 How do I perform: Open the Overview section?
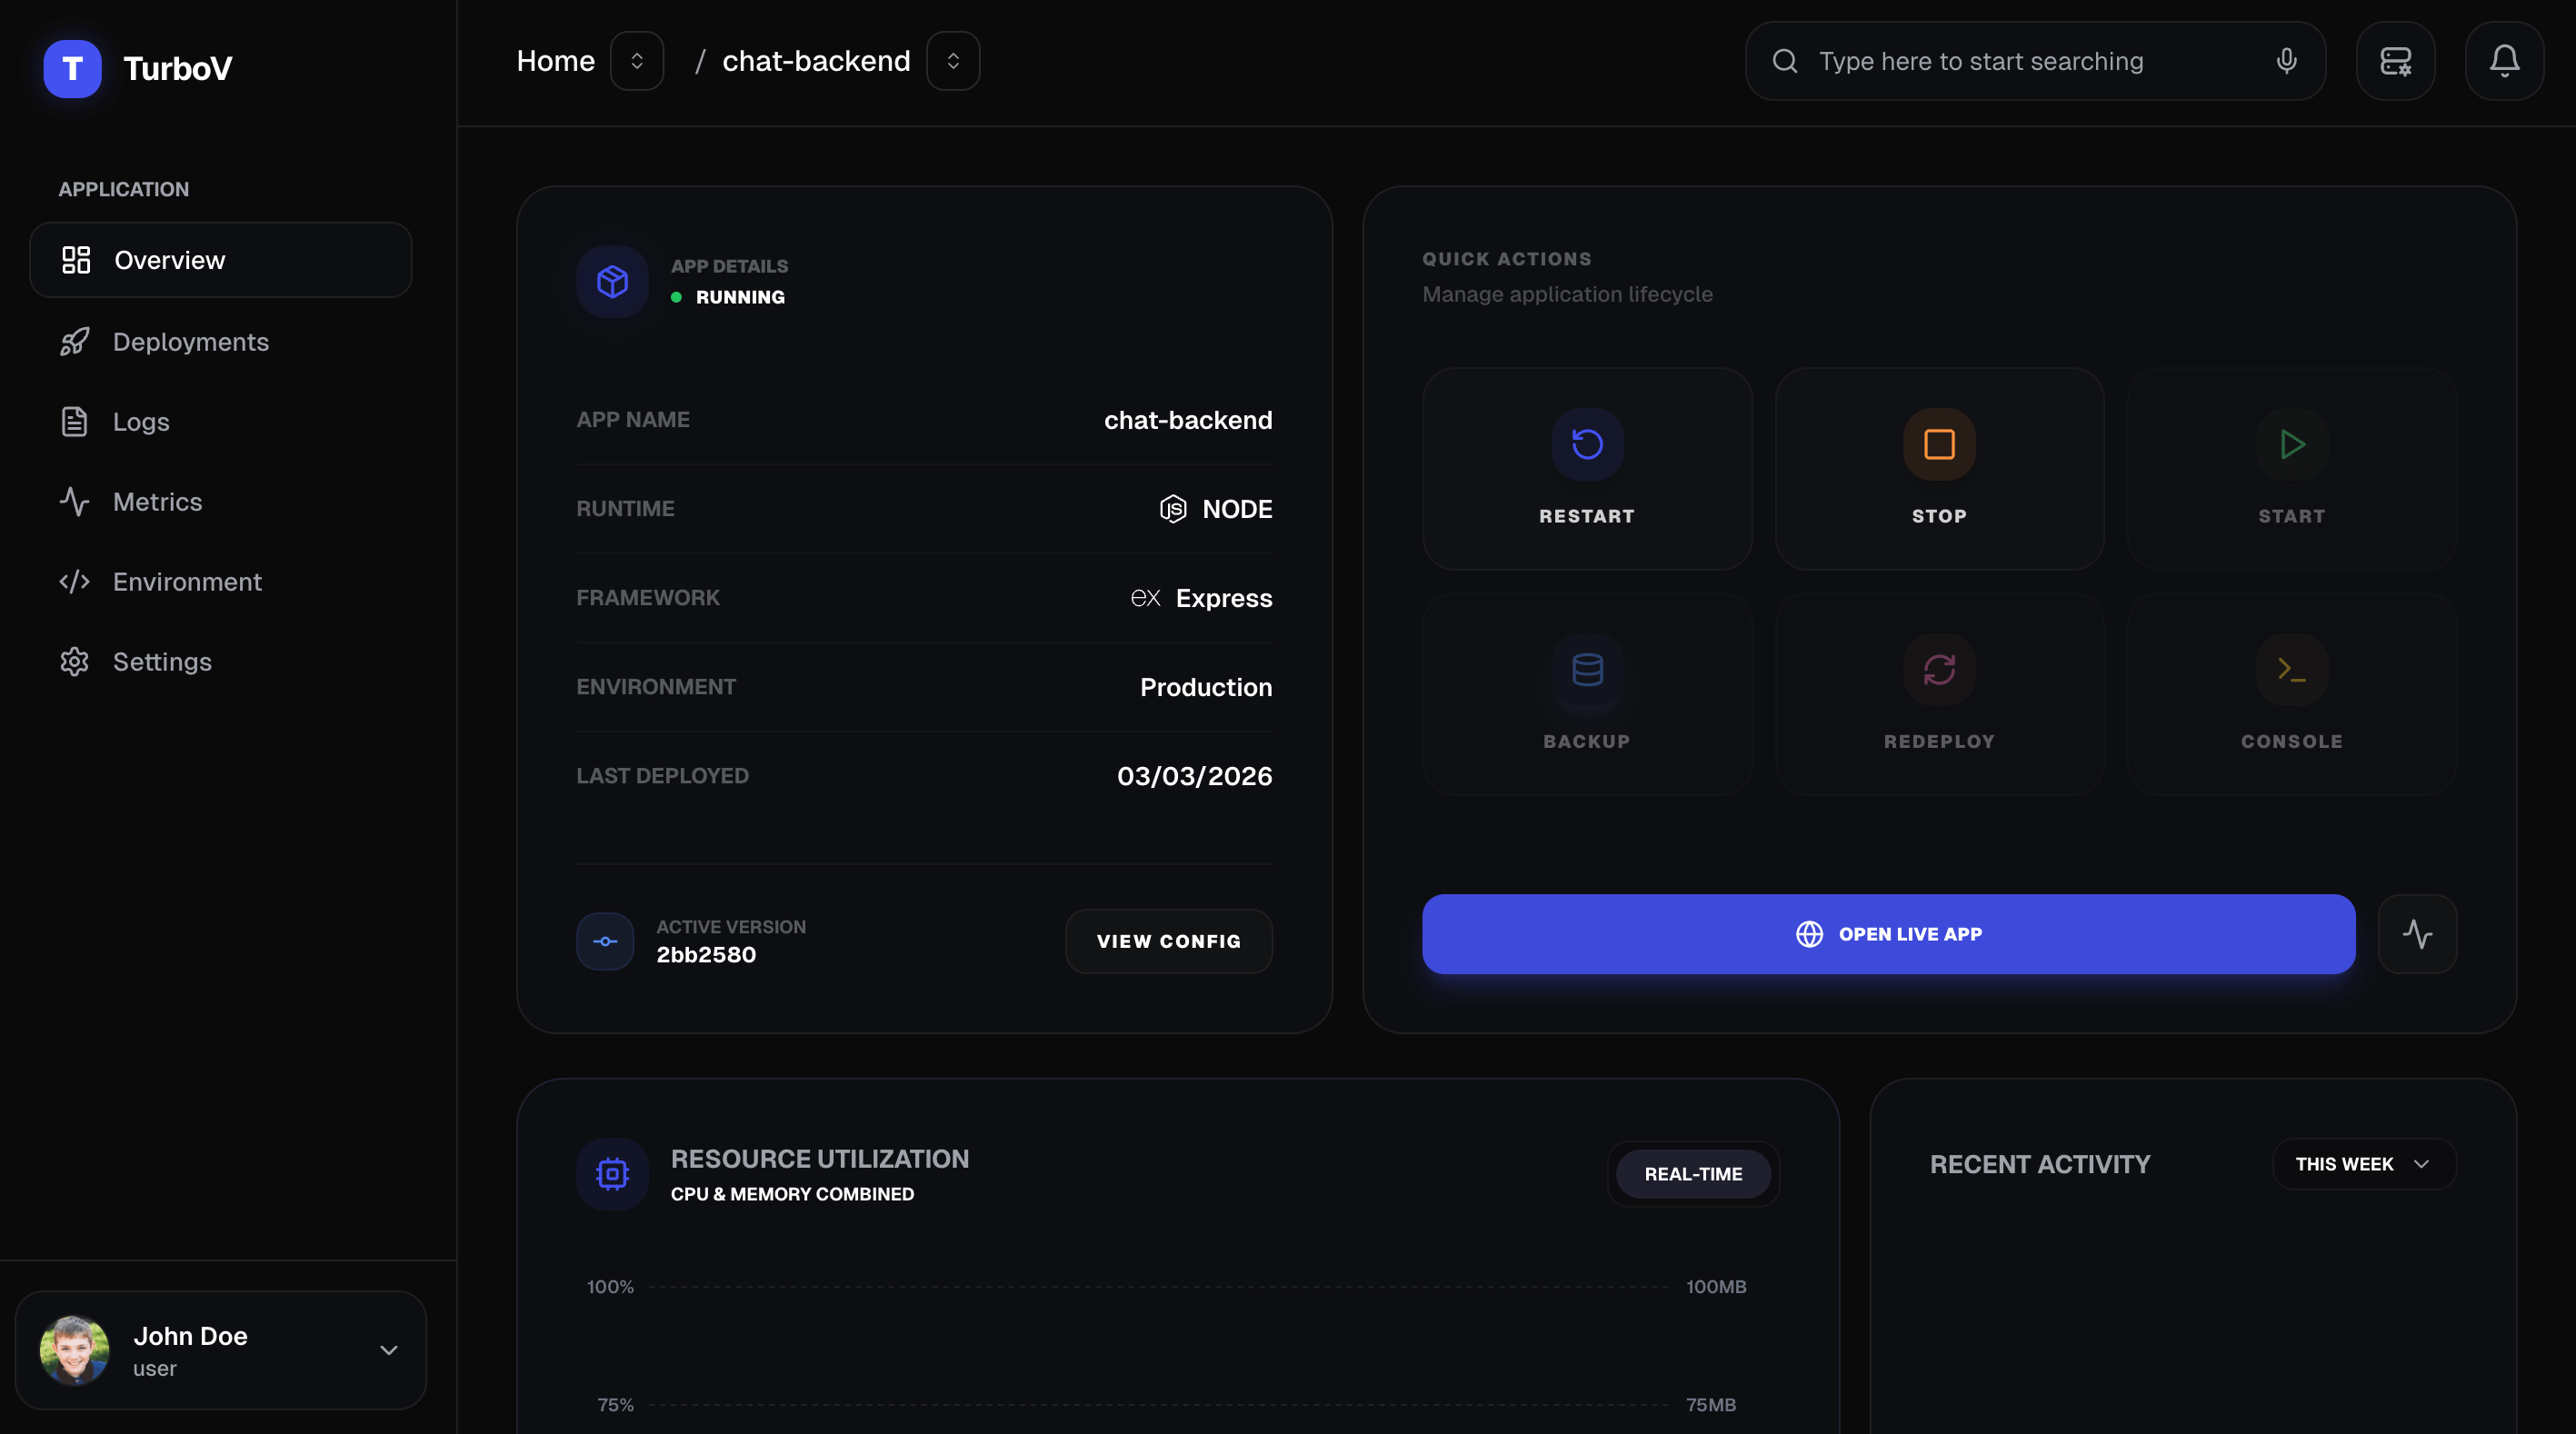coord(220,260)
